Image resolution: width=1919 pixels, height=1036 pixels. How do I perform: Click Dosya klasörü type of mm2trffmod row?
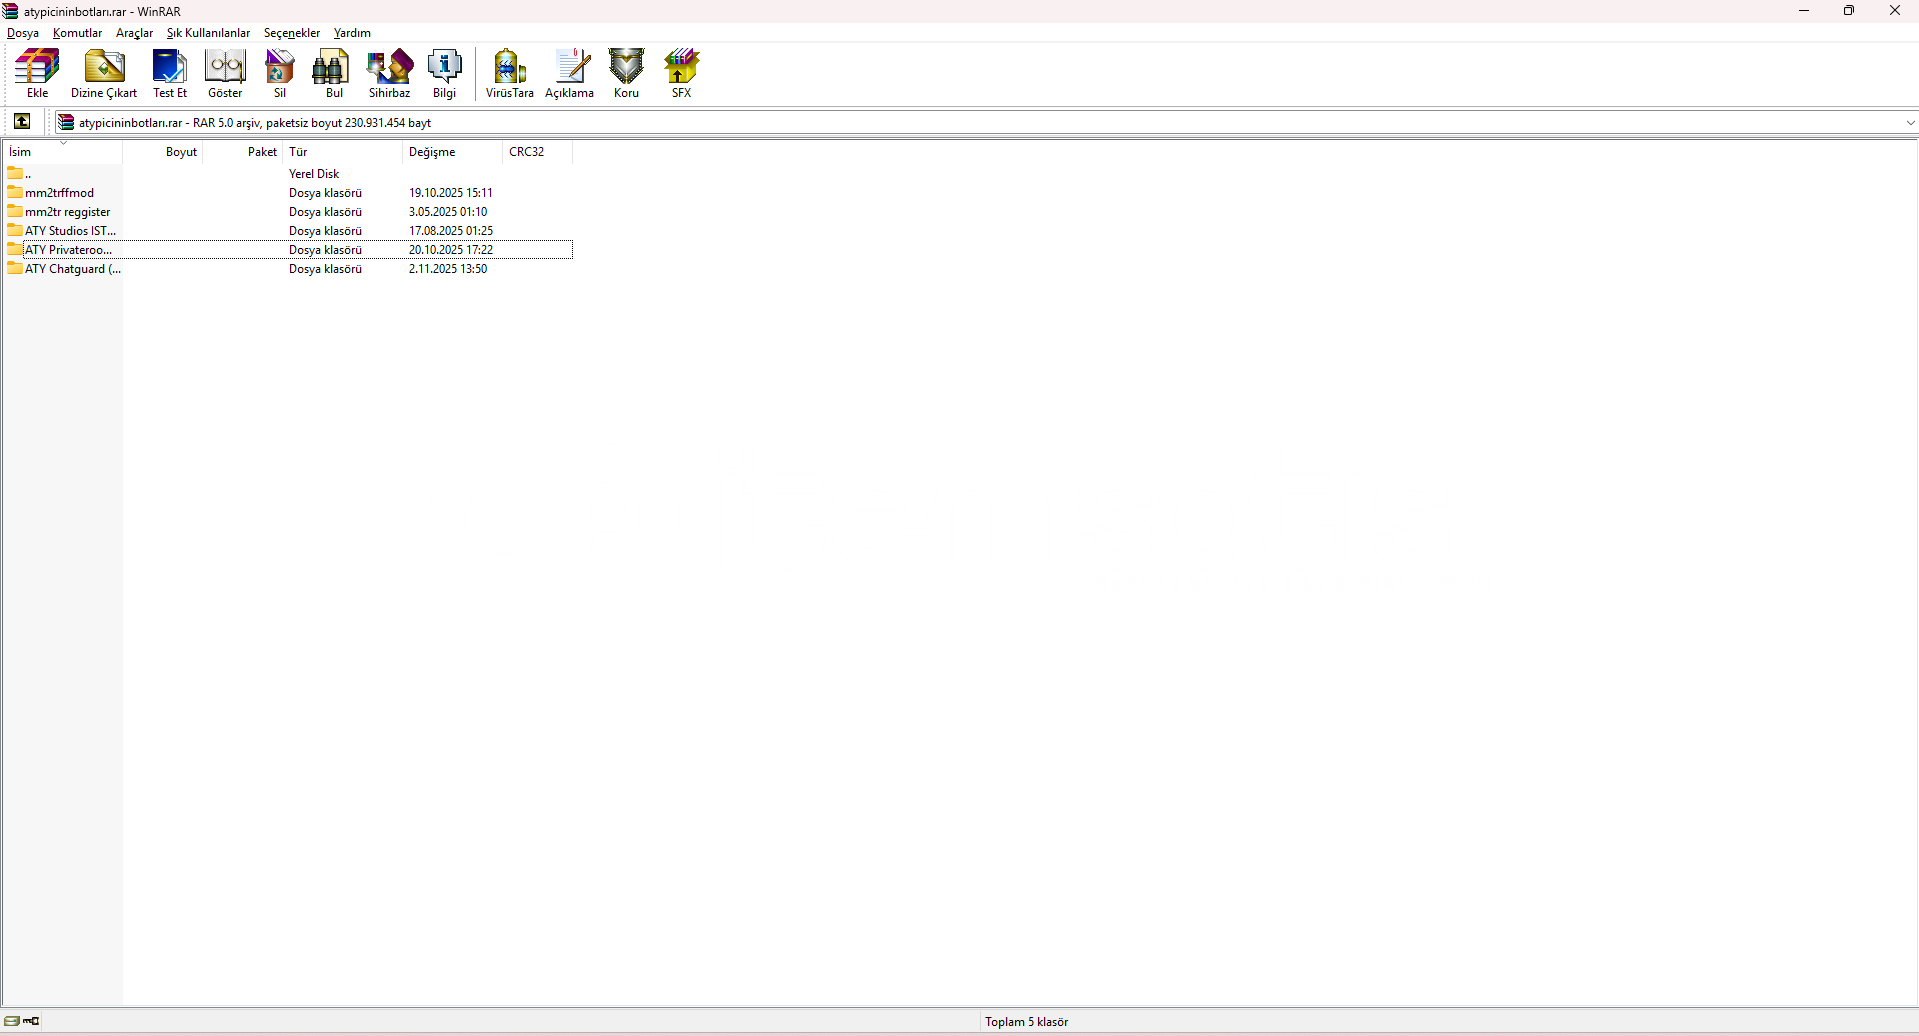(x=326, y=193)
